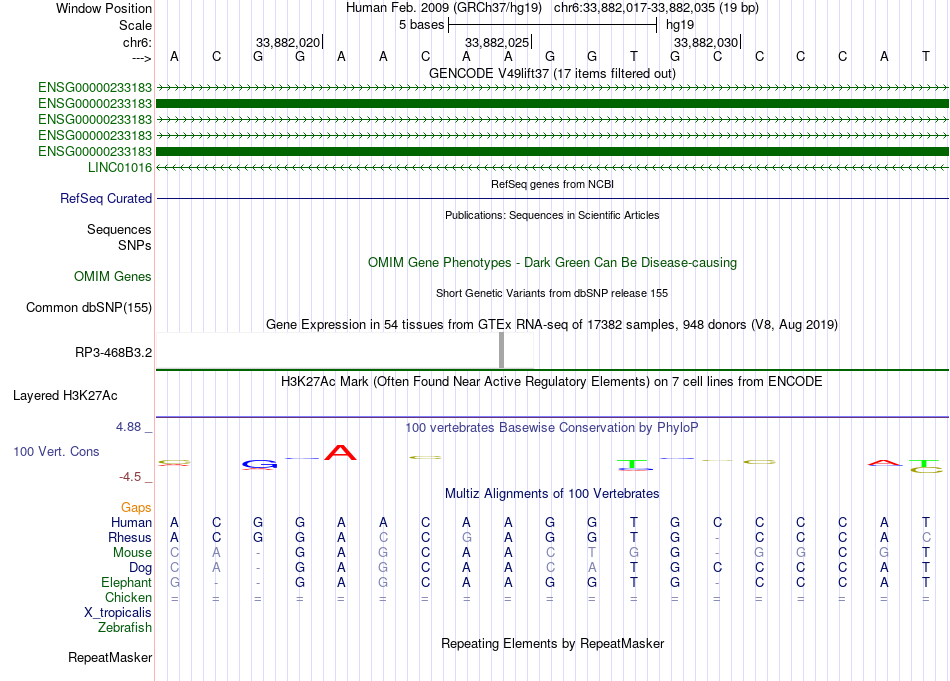Click the 33,882,025 ruler position marker

(x=497, y=42)
